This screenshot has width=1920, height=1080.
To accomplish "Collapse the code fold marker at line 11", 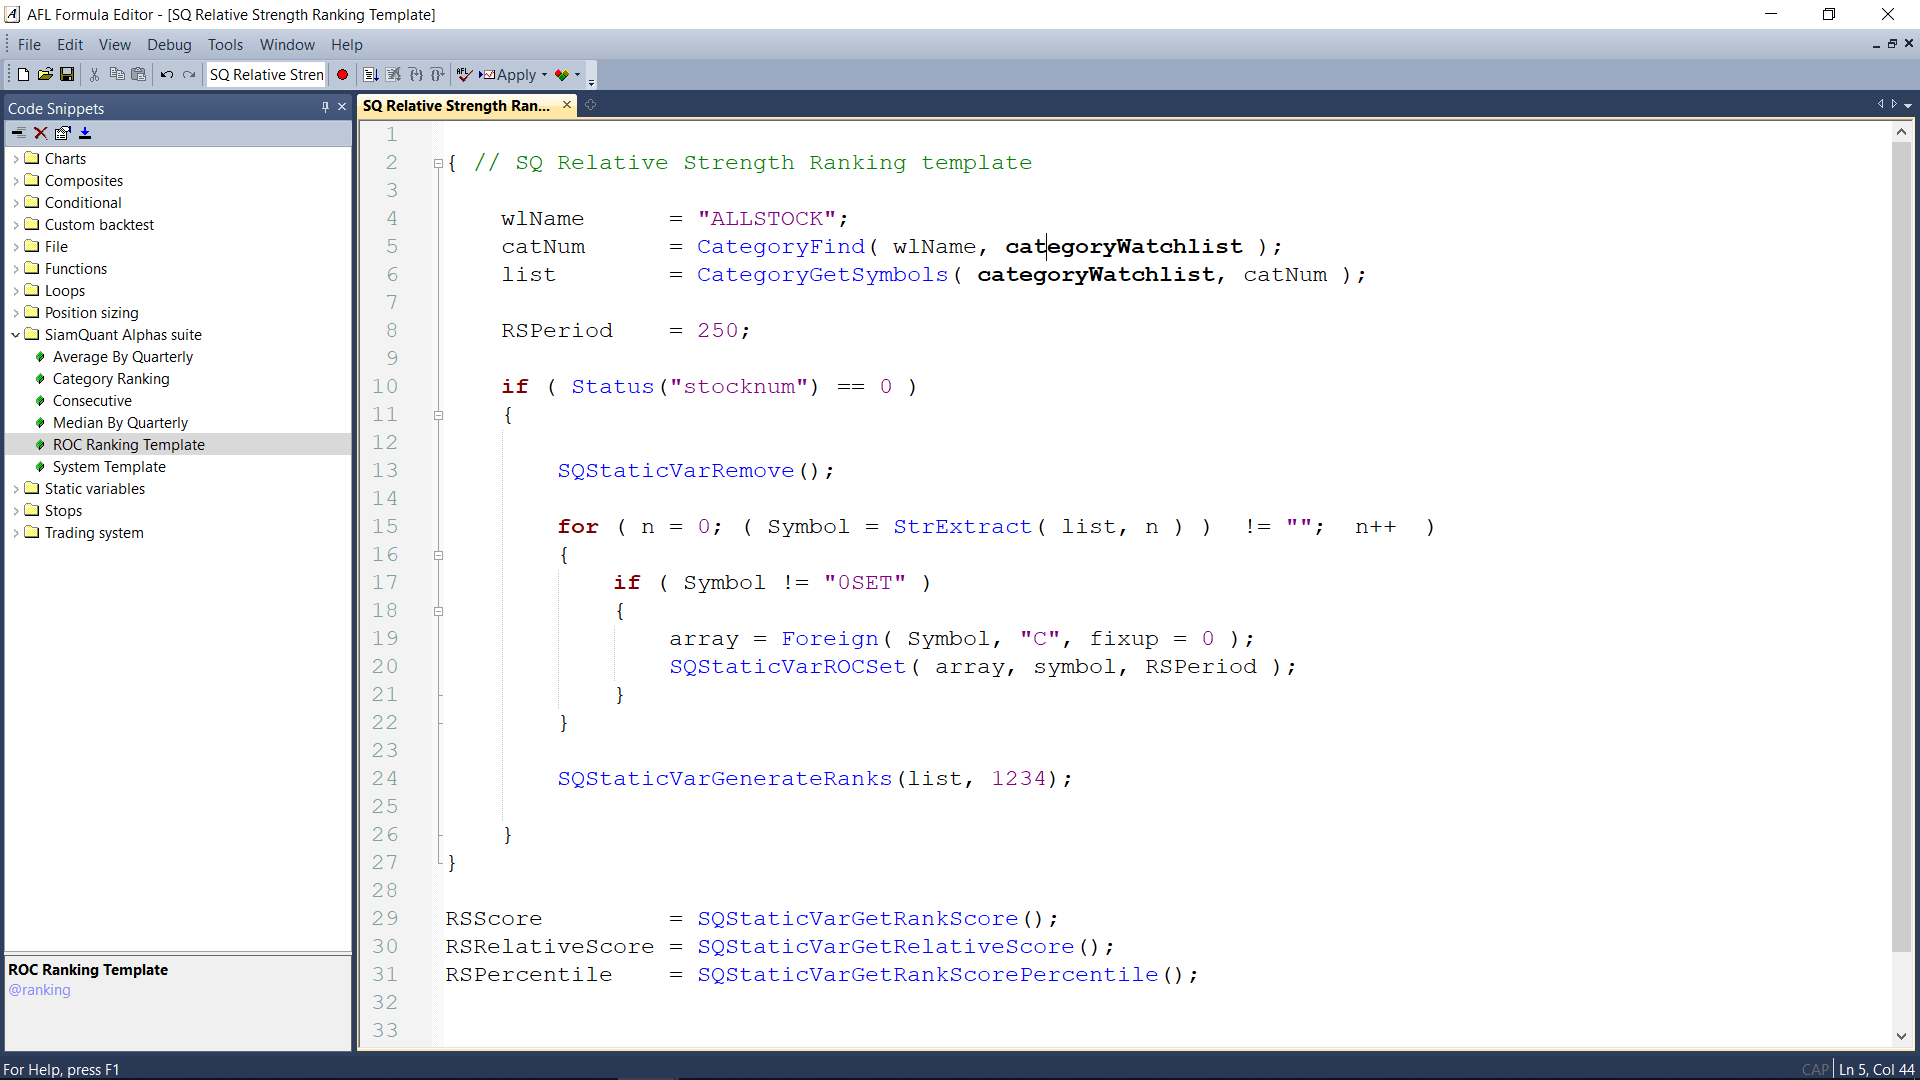I will (x=438, y=415).
